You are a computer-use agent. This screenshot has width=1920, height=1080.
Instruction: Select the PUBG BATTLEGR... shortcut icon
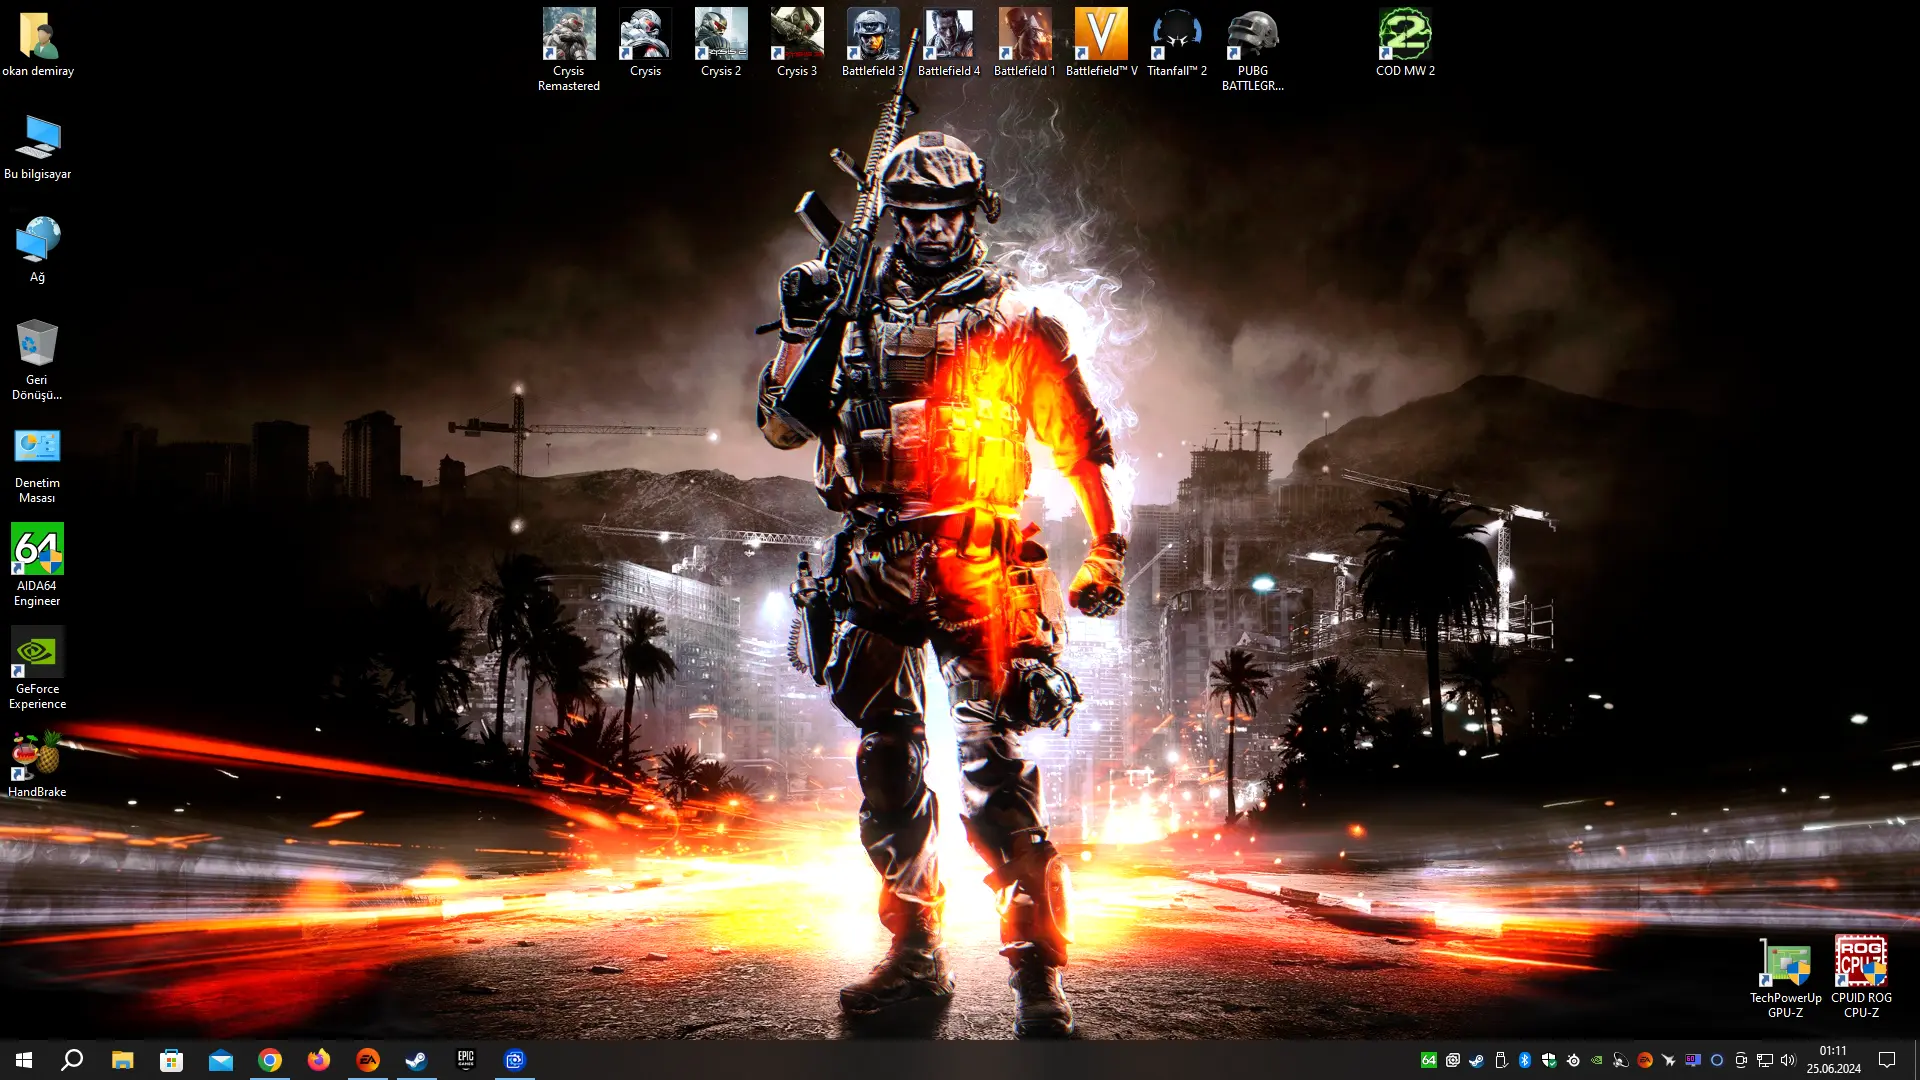tap(1253, 50)
